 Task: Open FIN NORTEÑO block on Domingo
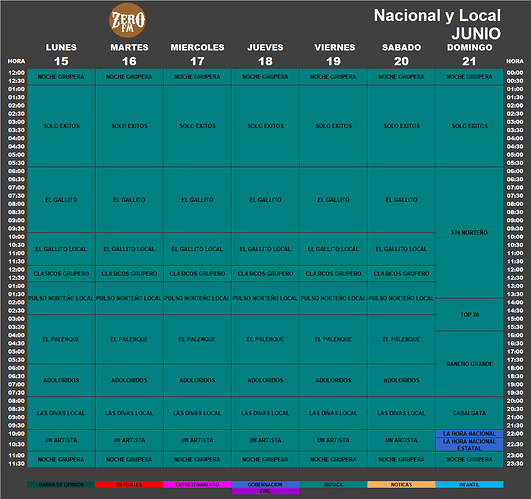(x=469, y=233)
